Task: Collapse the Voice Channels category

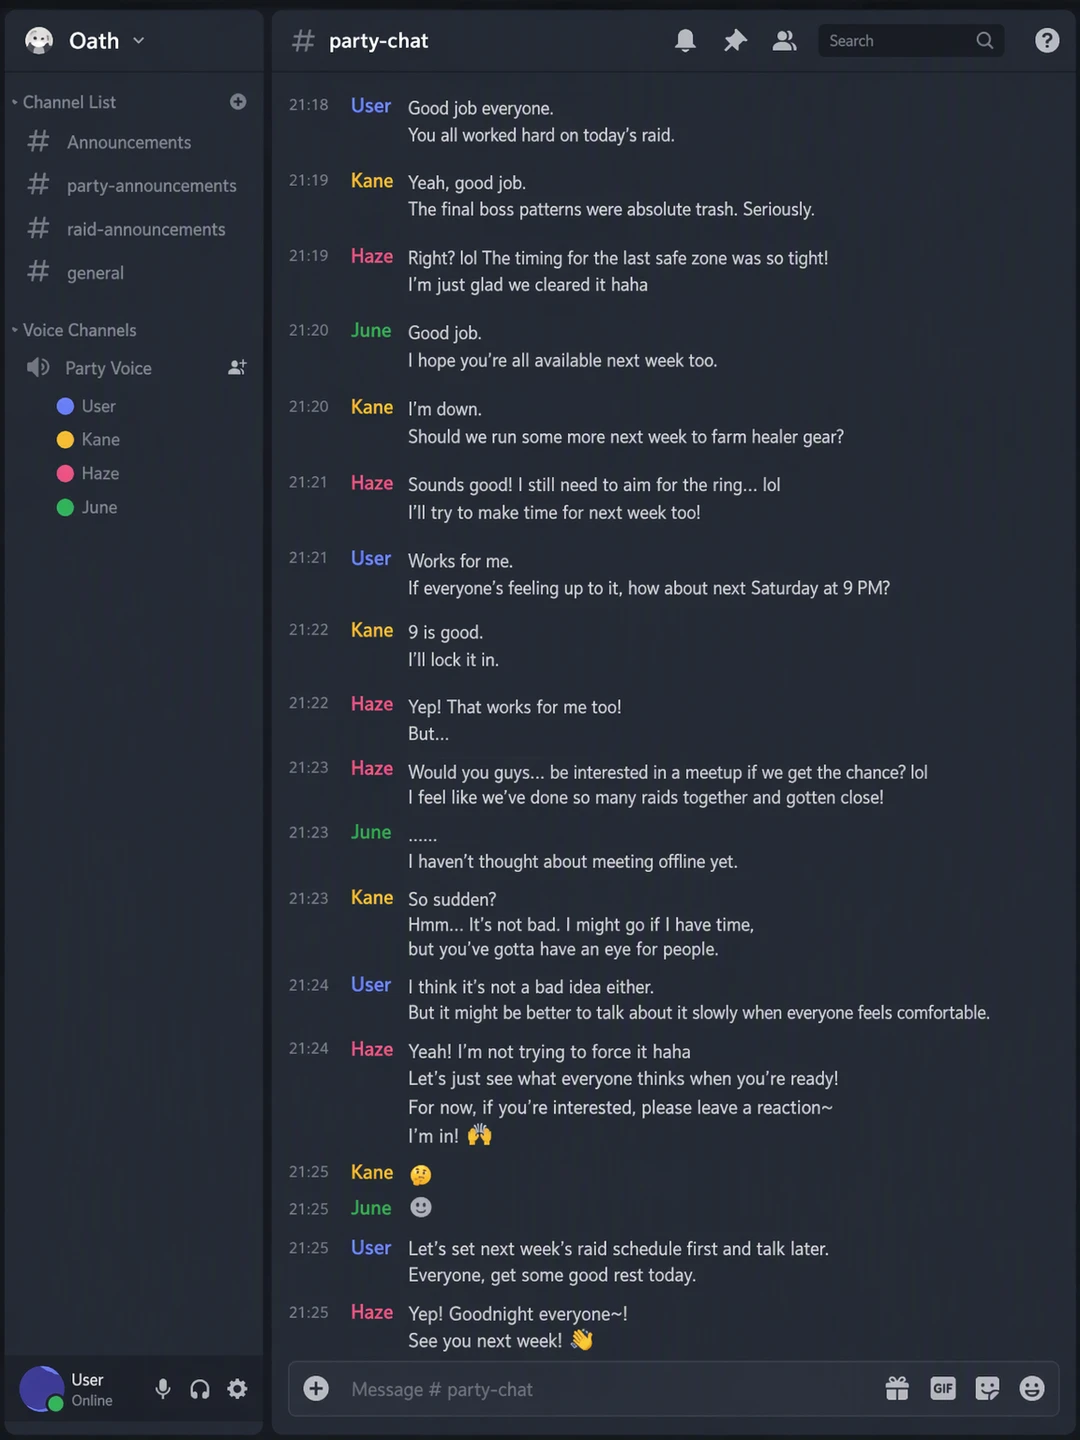Action: [79, 330]
